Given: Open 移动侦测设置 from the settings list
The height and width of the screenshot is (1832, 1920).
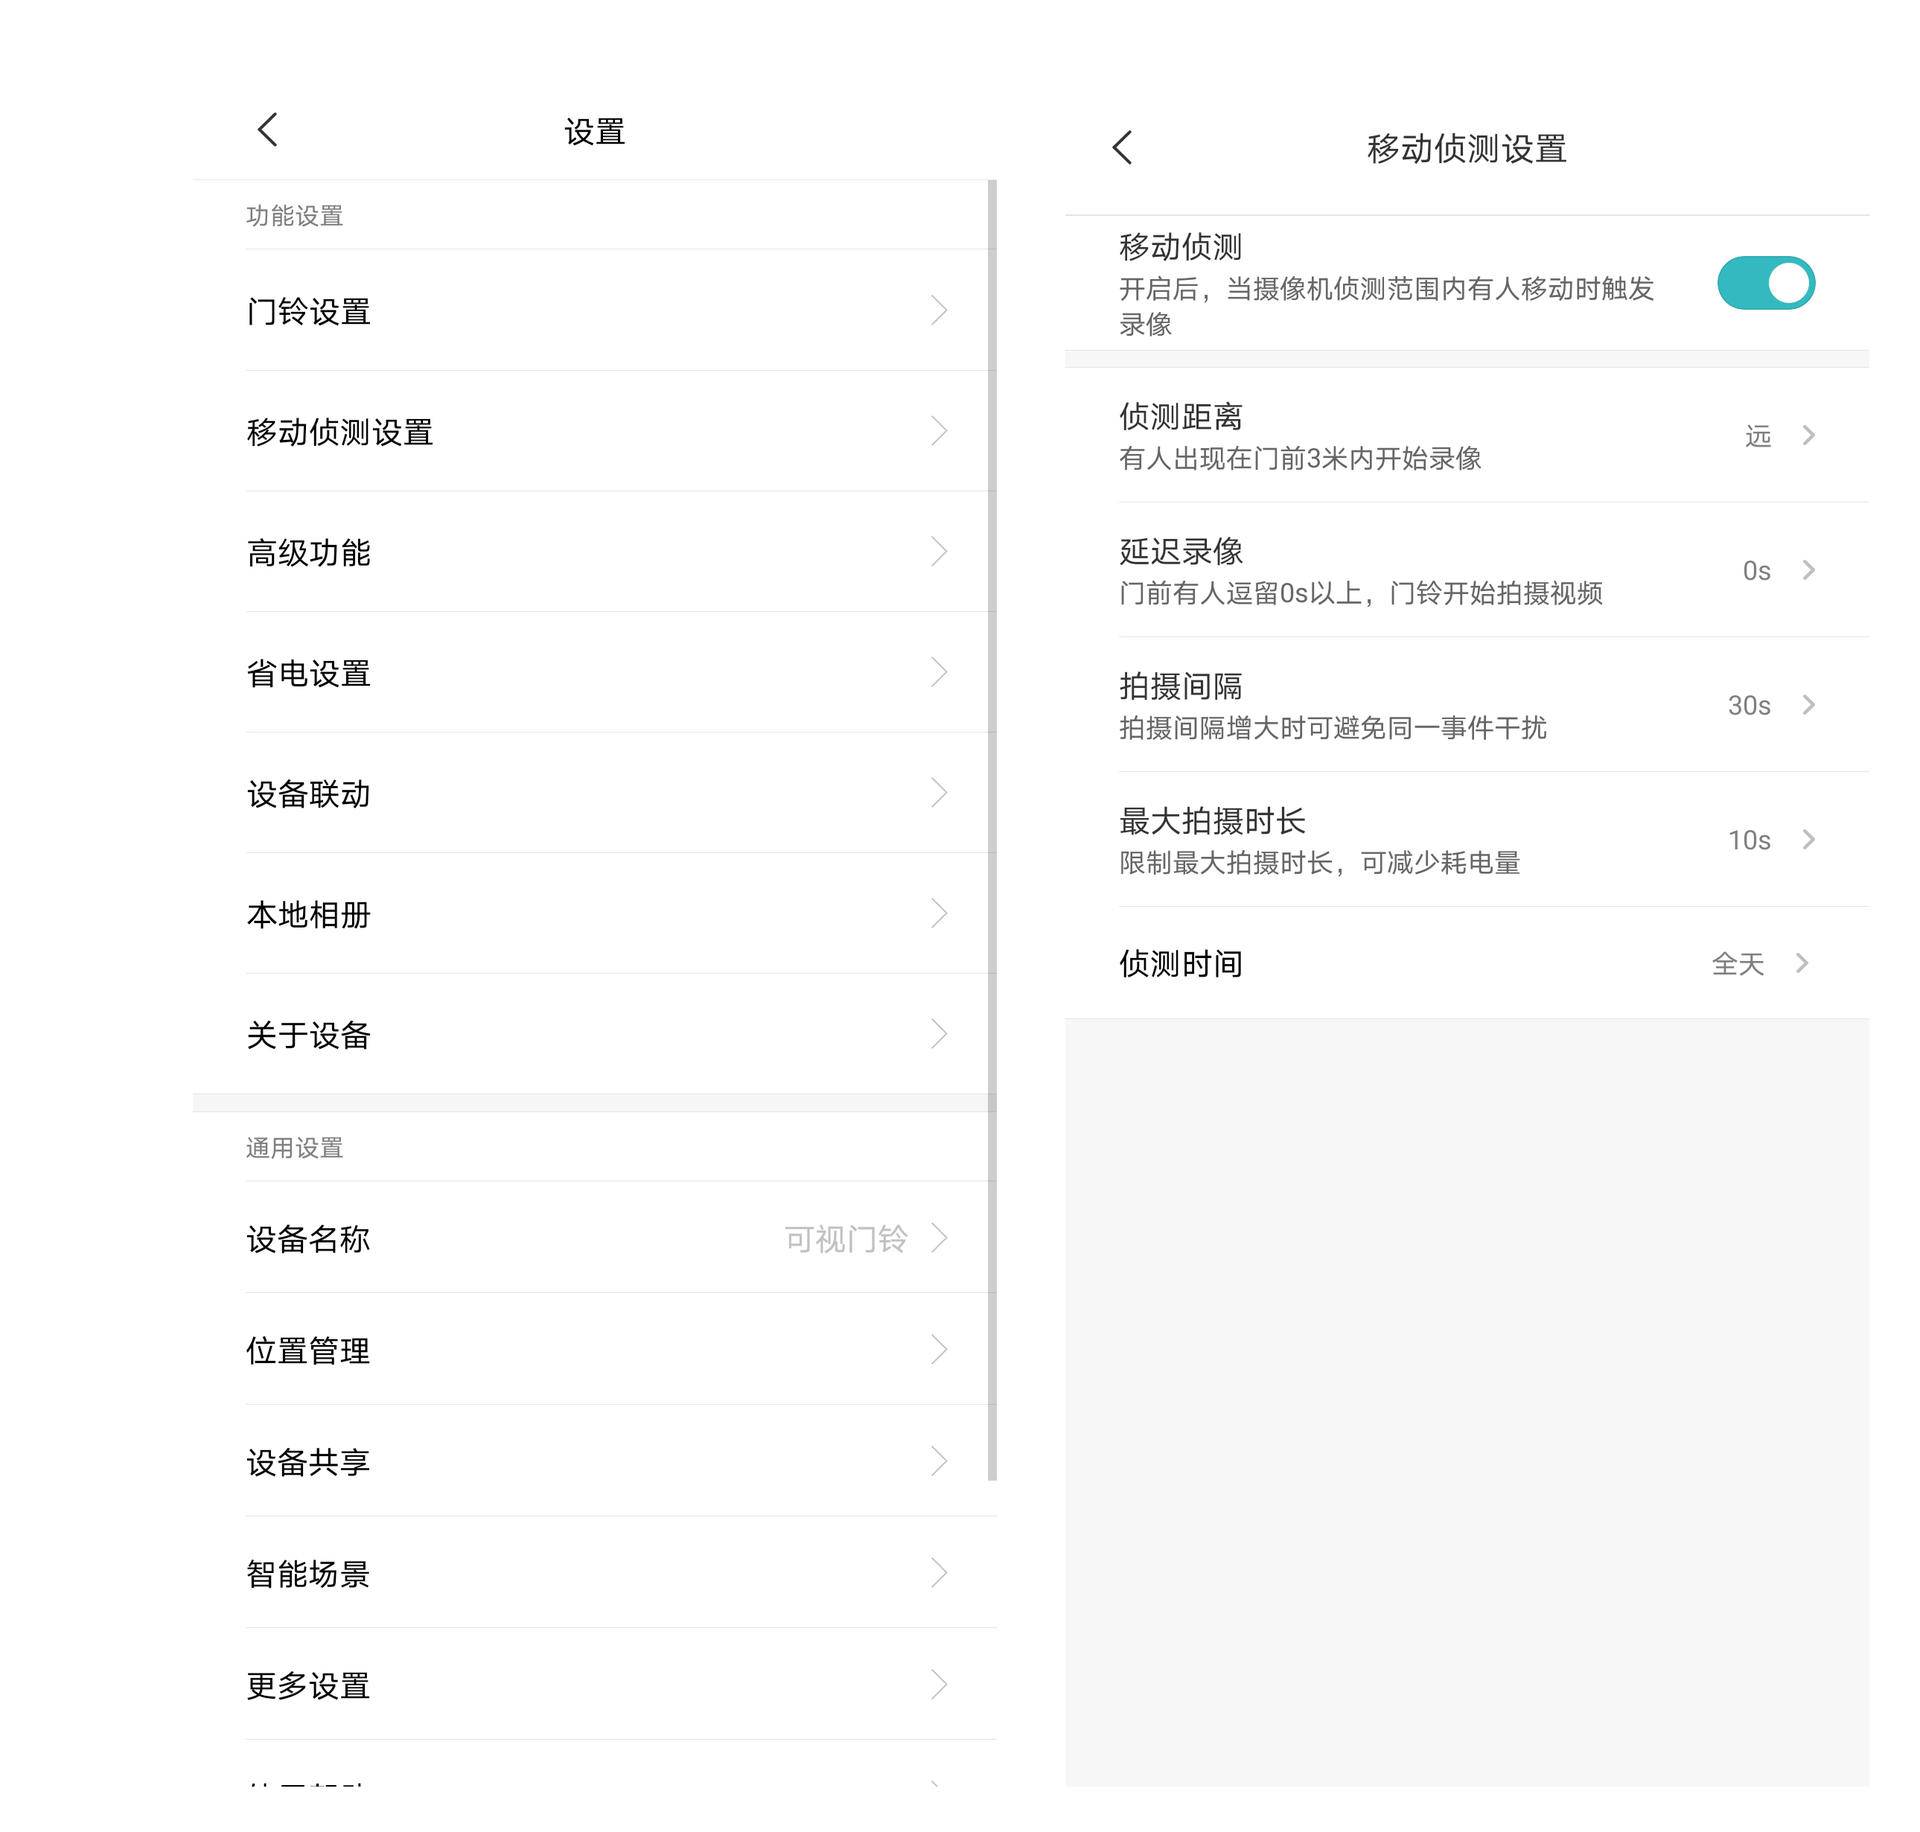Looking at the screenshot, I should click(x=340, y=432).
